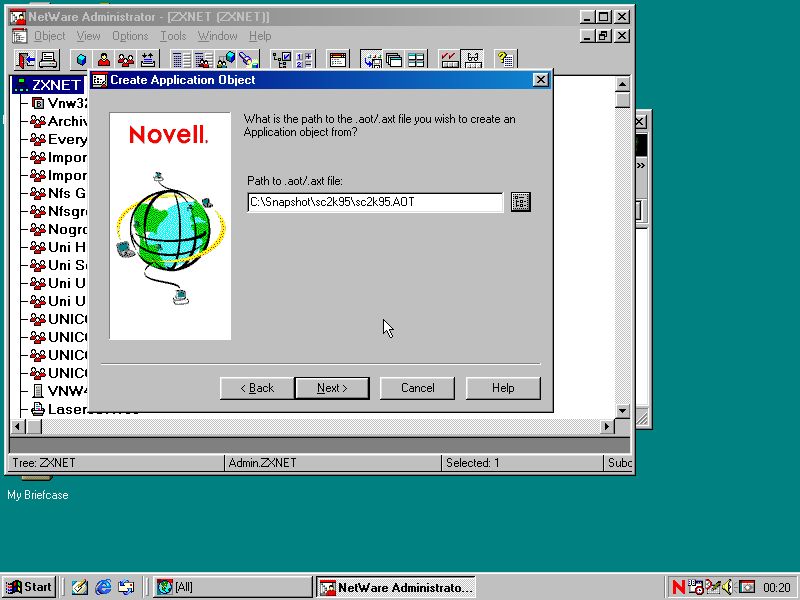Click the Create User toolbar icon
This screenshot has height=600, width=800.
104,60
